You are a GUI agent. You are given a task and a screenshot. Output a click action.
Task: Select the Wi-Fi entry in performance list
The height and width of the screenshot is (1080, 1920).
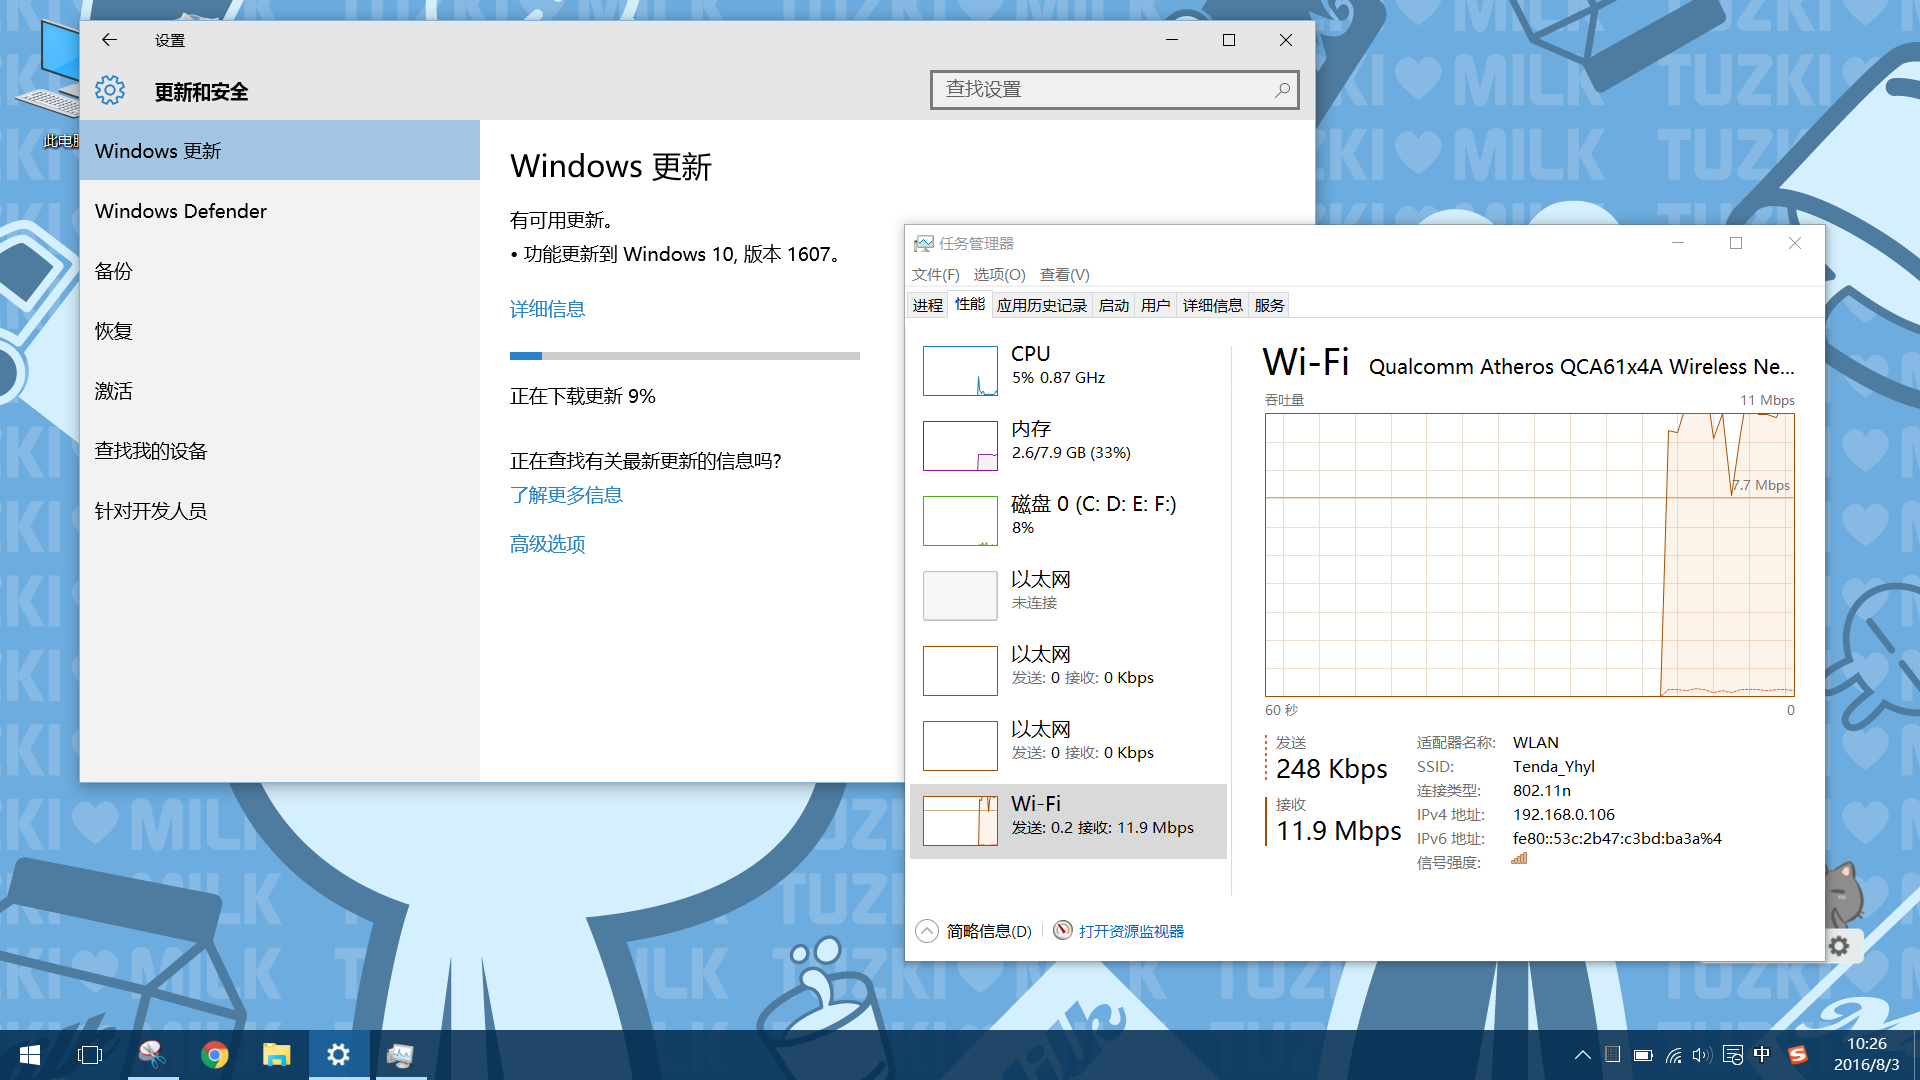[x=1068, y=821]
